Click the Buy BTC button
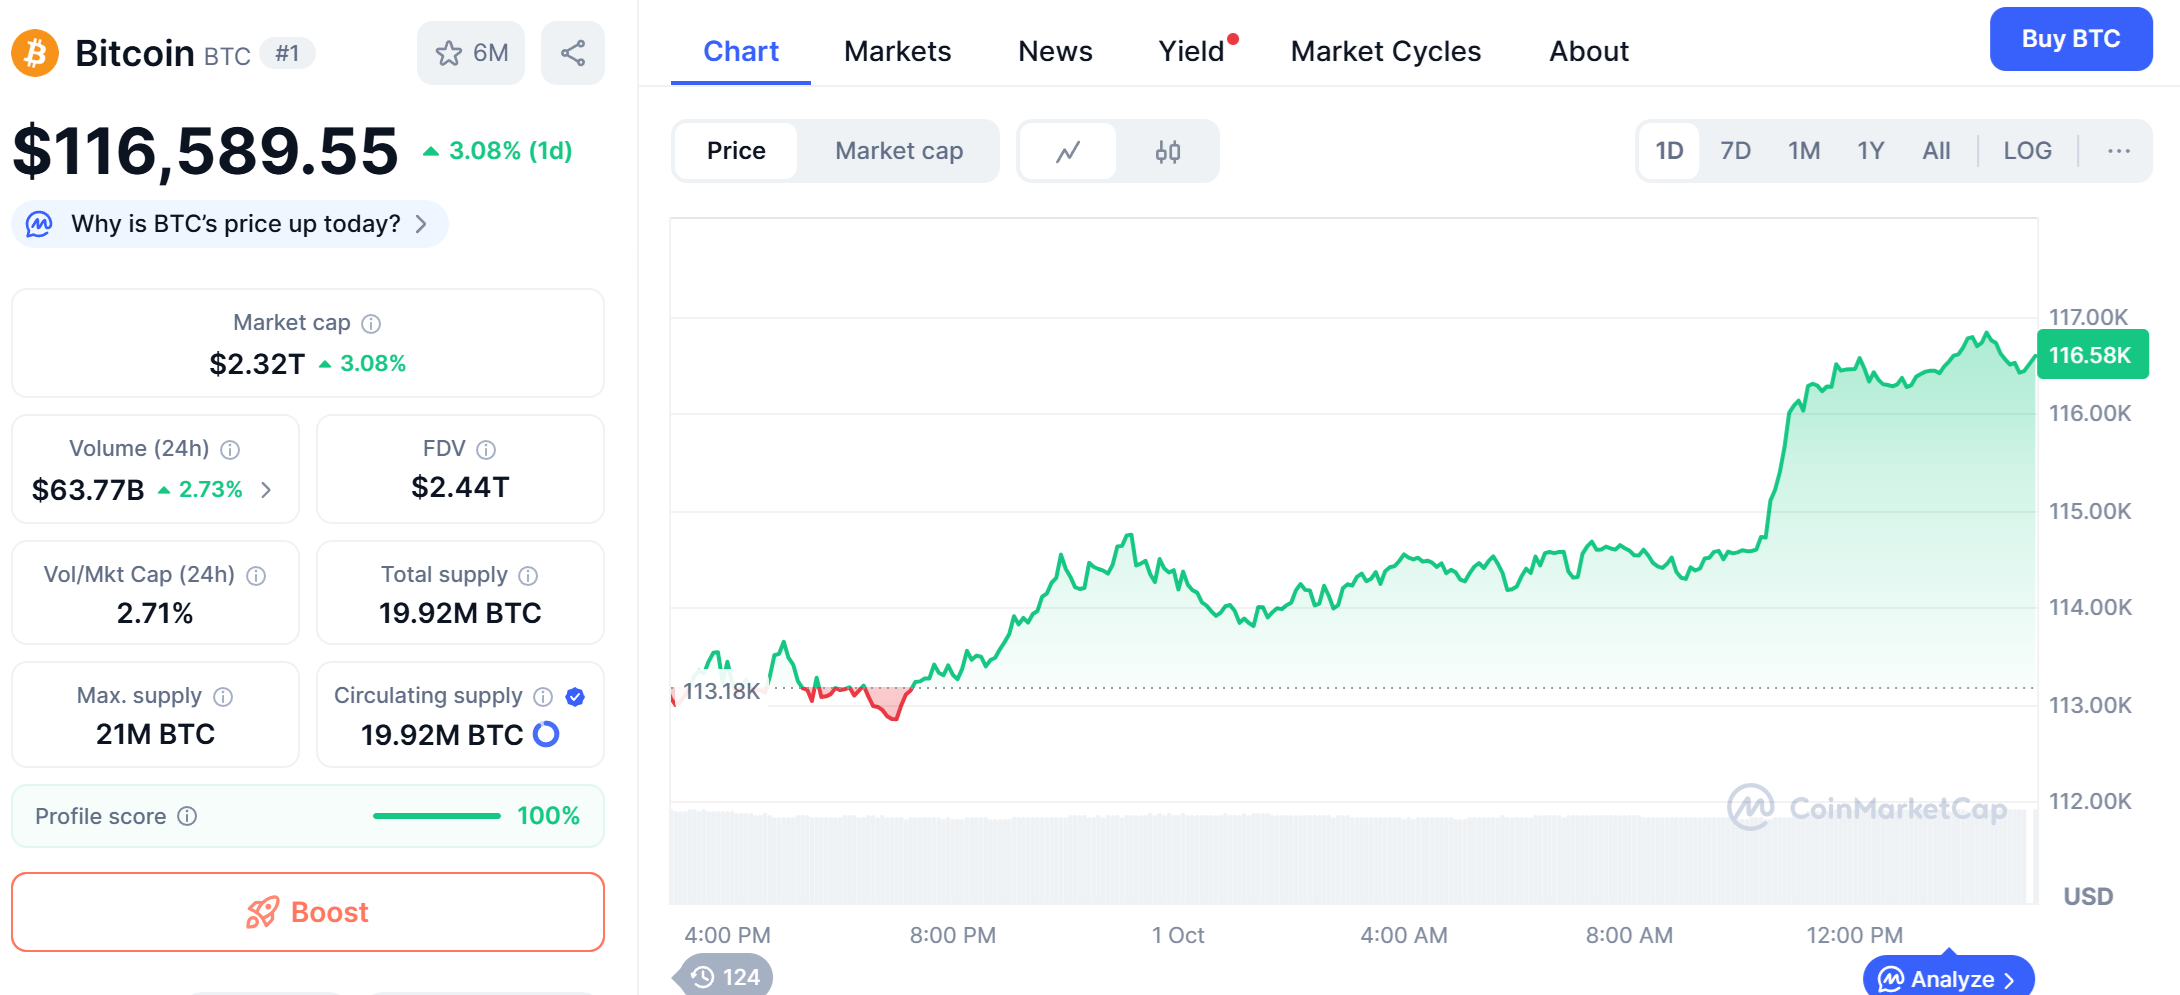The image size is (2180, 995). (2070, 39)
